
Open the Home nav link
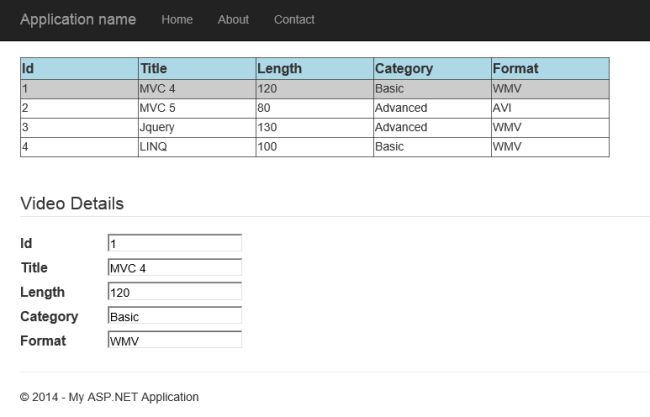(177, 20)
